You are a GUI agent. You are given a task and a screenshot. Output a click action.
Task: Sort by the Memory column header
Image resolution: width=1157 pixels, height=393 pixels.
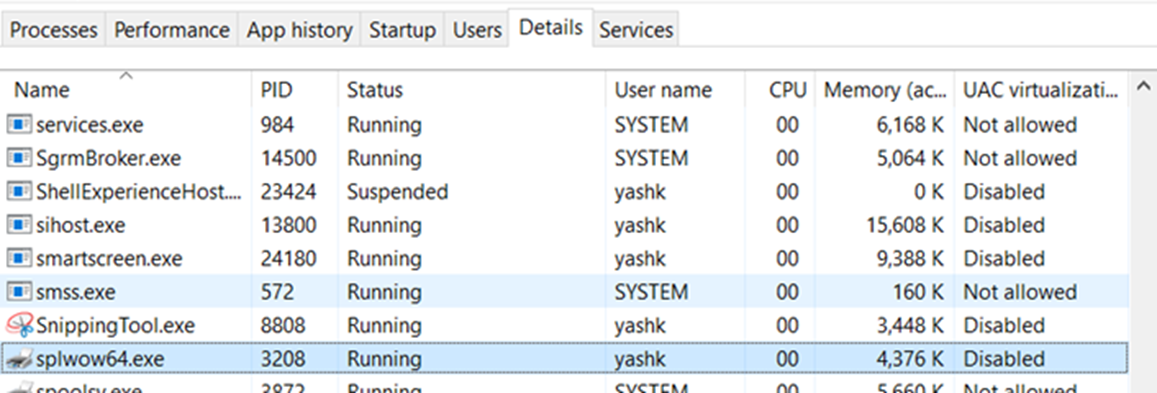tap(885, 90)
